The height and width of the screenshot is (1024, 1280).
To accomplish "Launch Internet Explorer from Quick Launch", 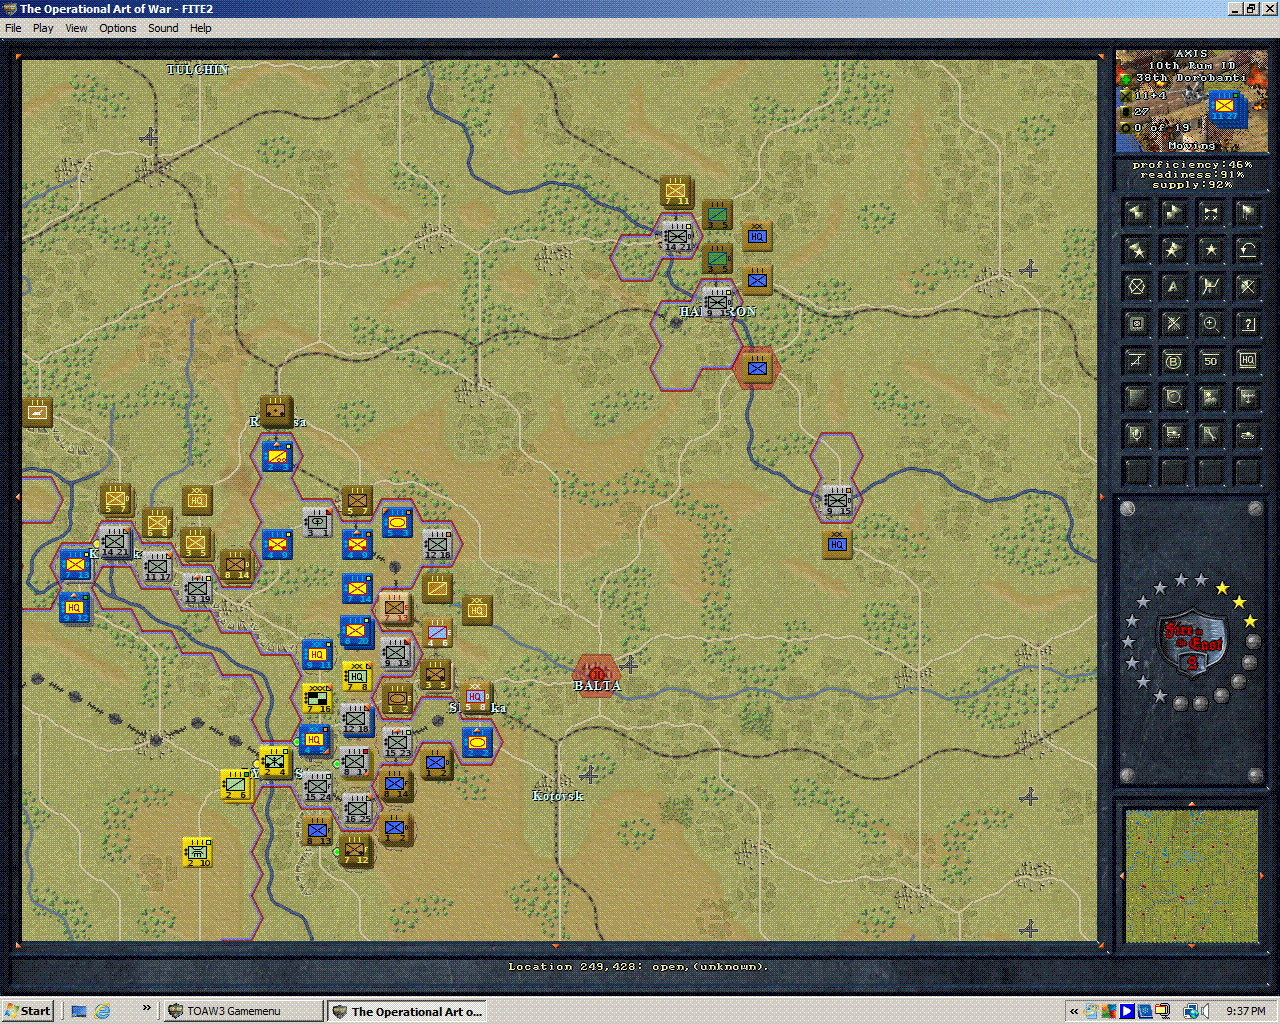I will (x=102, y=1011).
